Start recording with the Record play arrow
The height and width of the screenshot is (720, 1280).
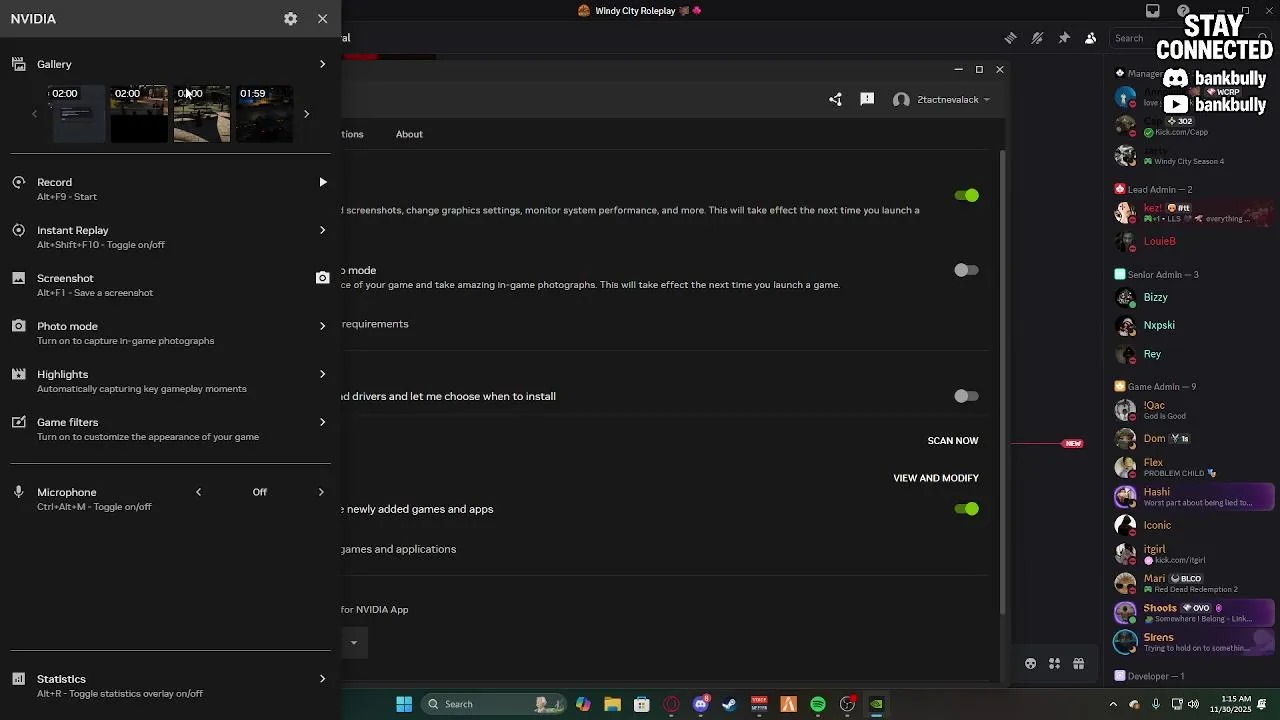(x=322, y=182)
